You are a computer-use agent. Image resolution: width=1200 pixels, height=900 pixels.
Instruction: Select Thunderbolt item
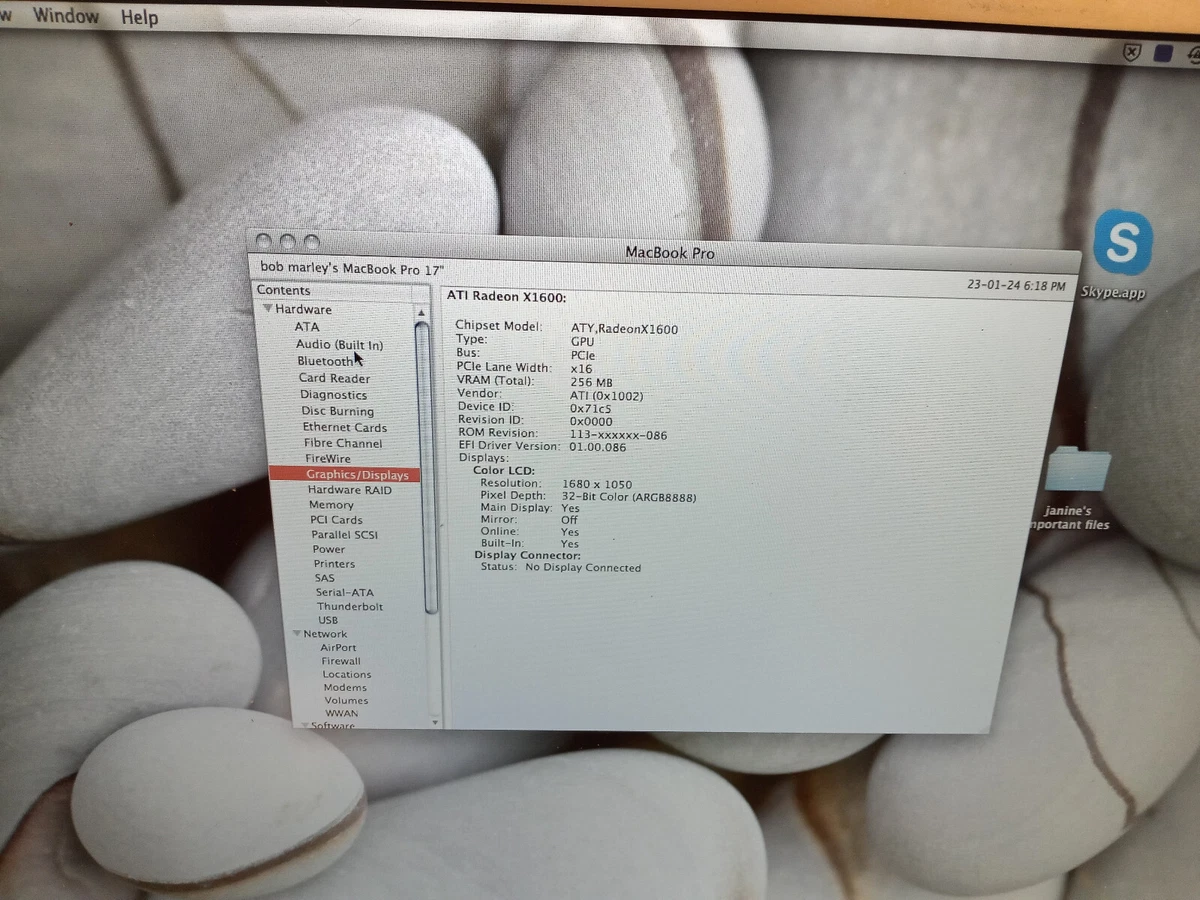click(350, 607)
